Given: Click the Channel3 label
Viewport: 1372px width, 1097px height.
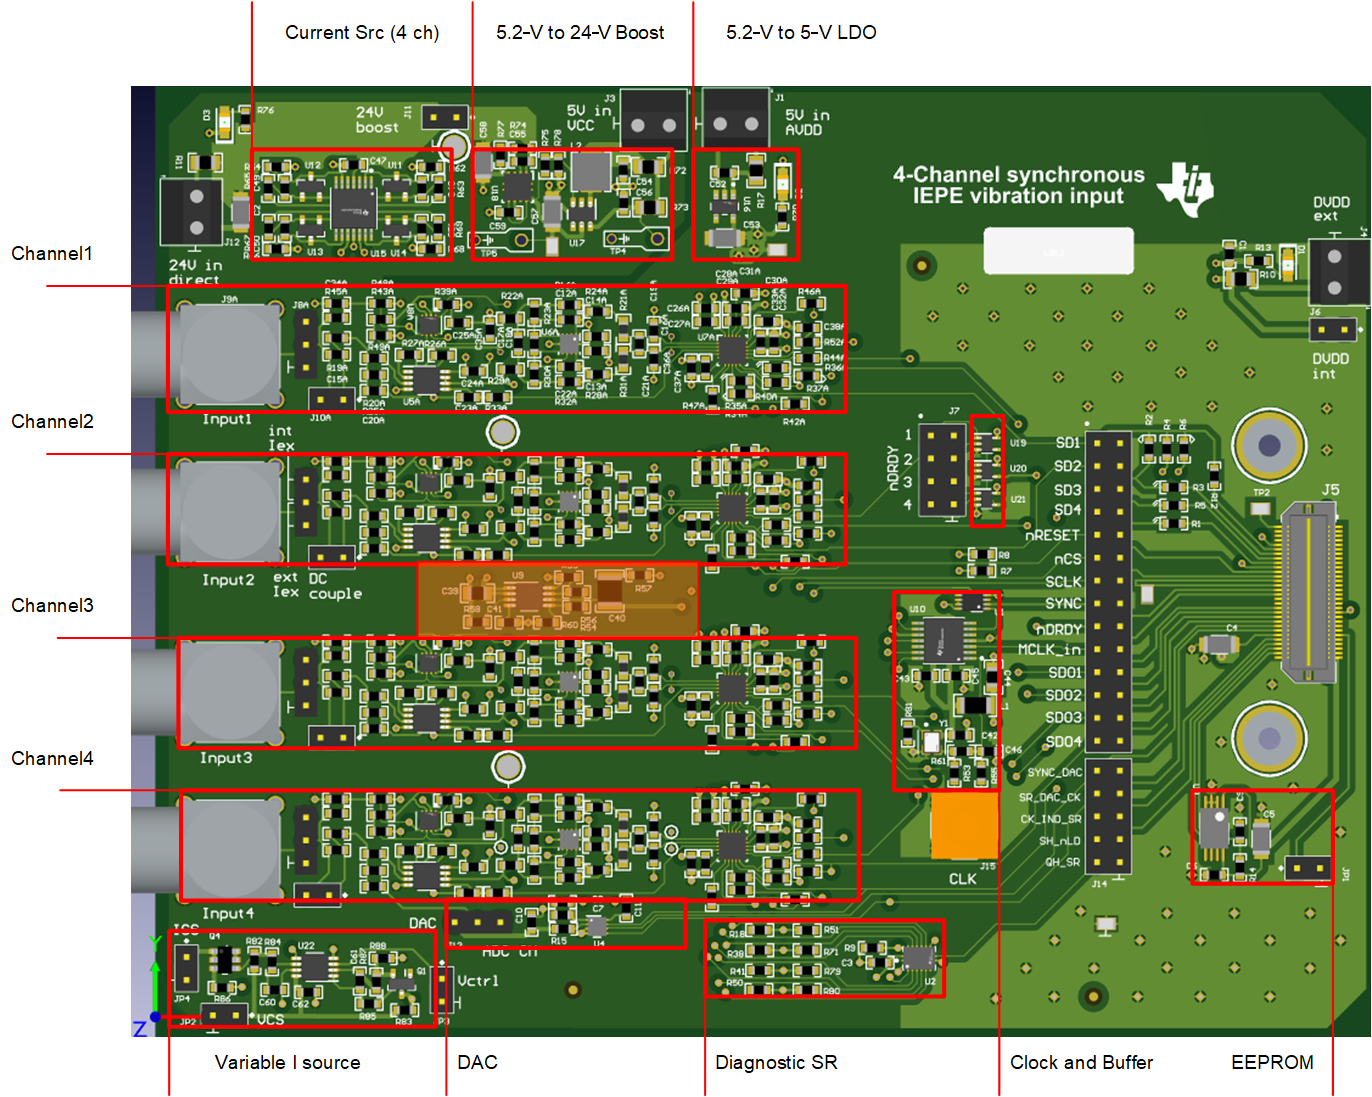Looking at the screenshot, I should [x=52, y=606].
